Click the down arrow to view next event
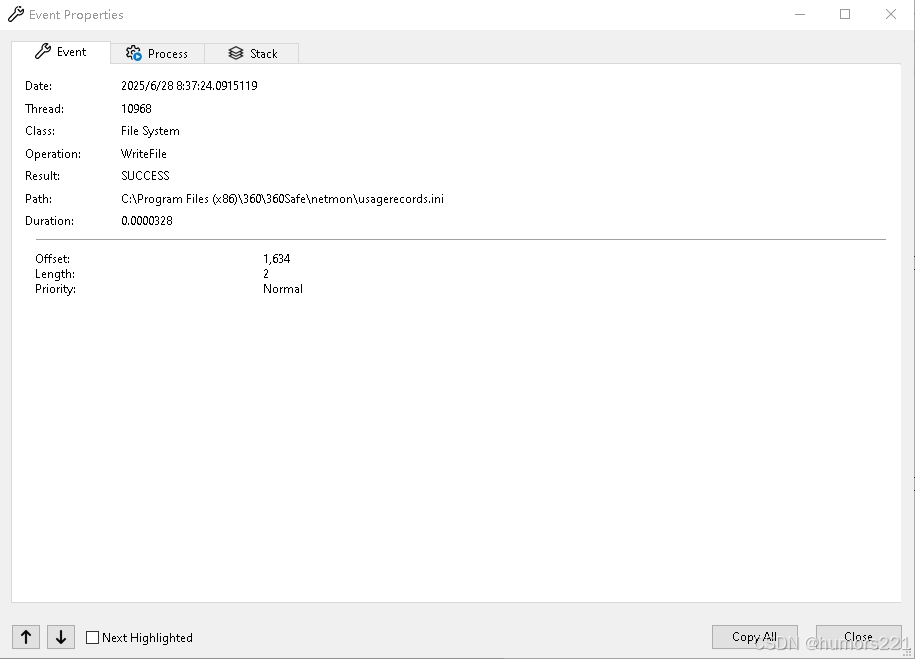This screenshot has height=659, width=915. (60, 637)
